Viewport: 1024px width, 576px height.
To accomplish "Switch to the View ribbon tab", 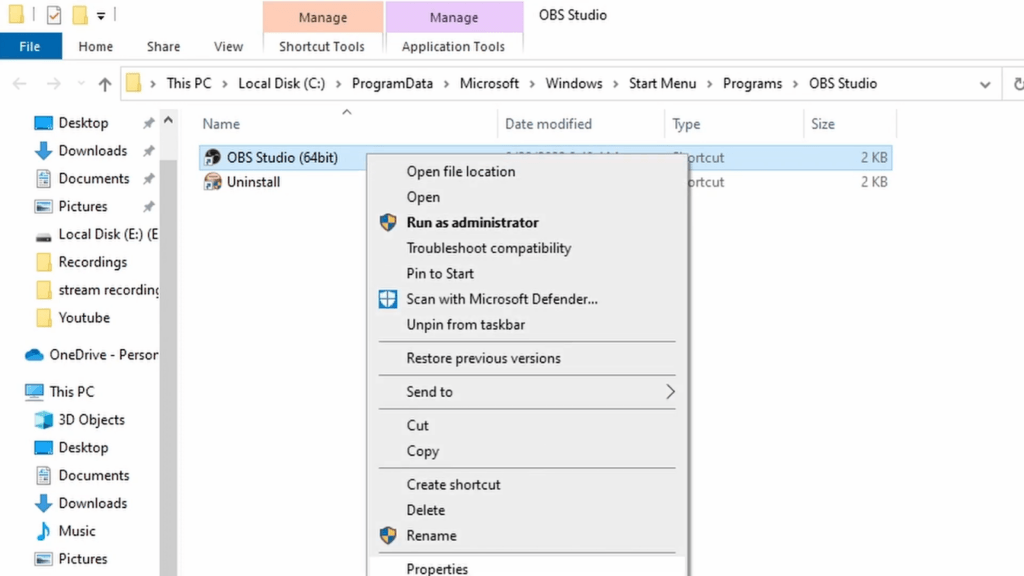I will (x=228, y=46).
